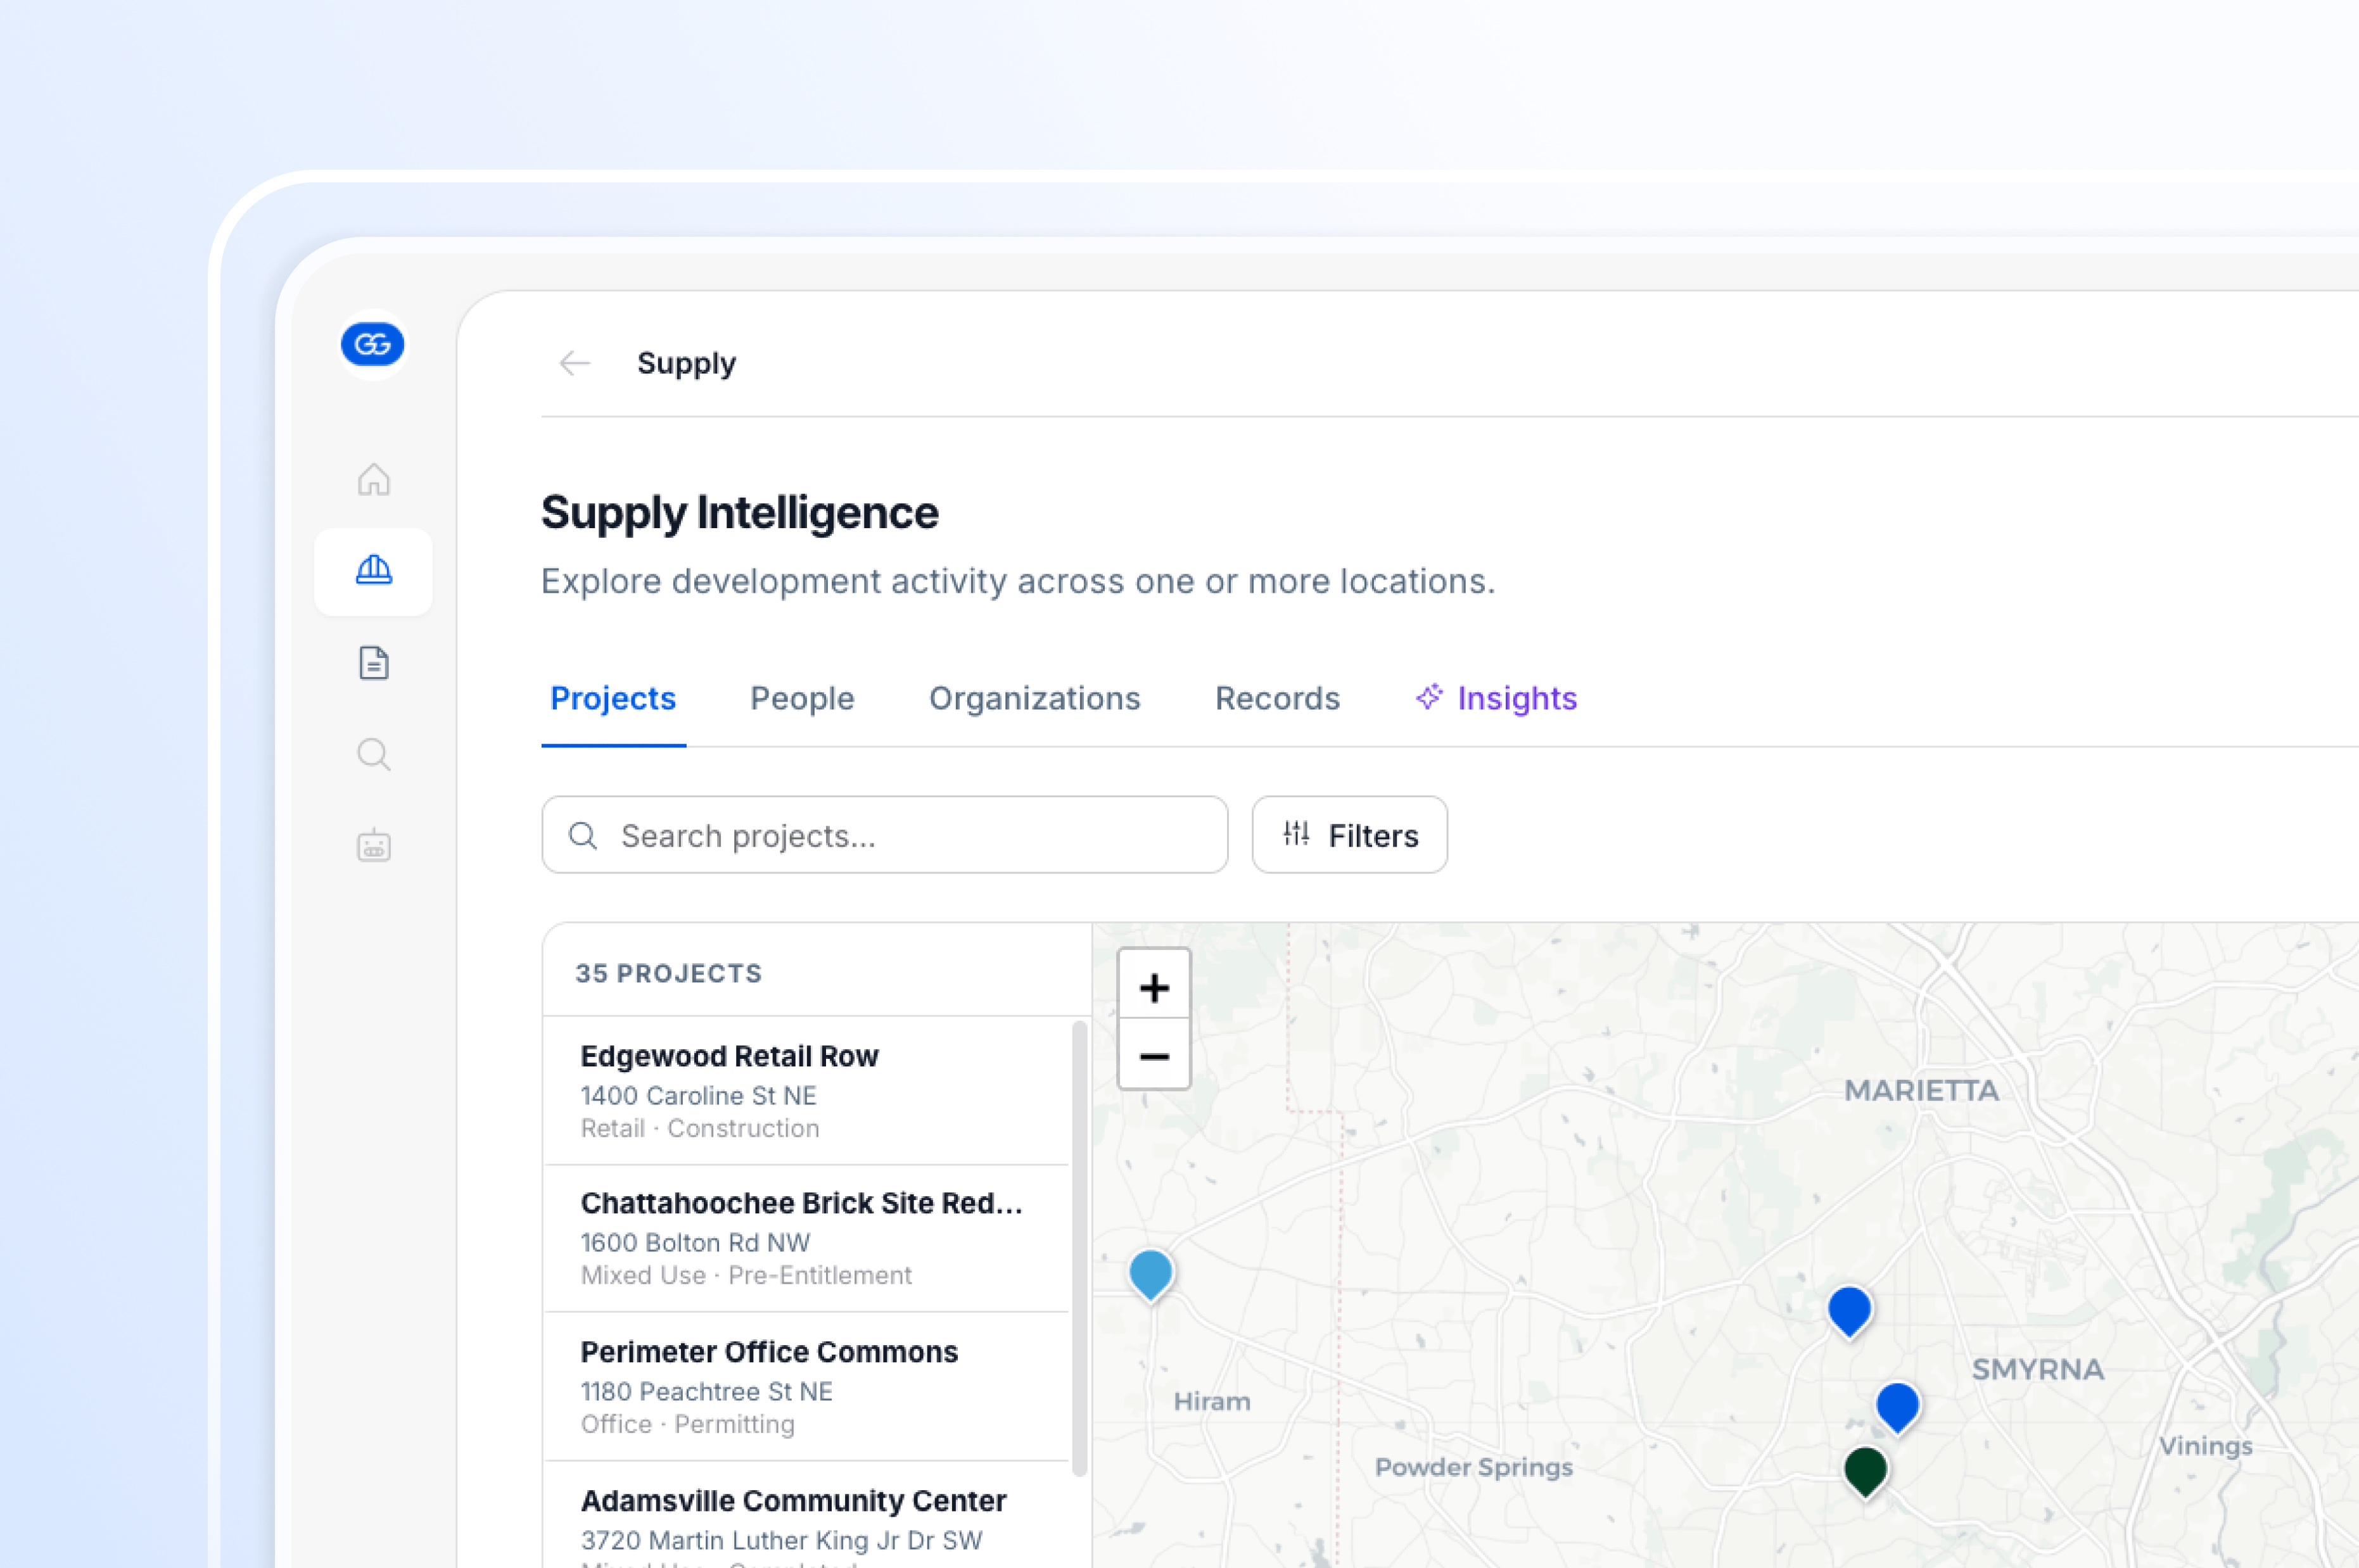Click the Hiram map label

click(x=1211, y=1401)
